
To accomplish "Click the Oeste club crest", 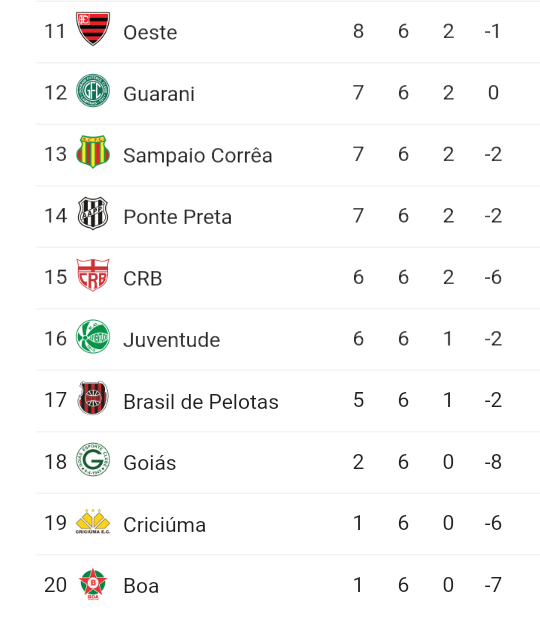I will (x=93, y=29).
